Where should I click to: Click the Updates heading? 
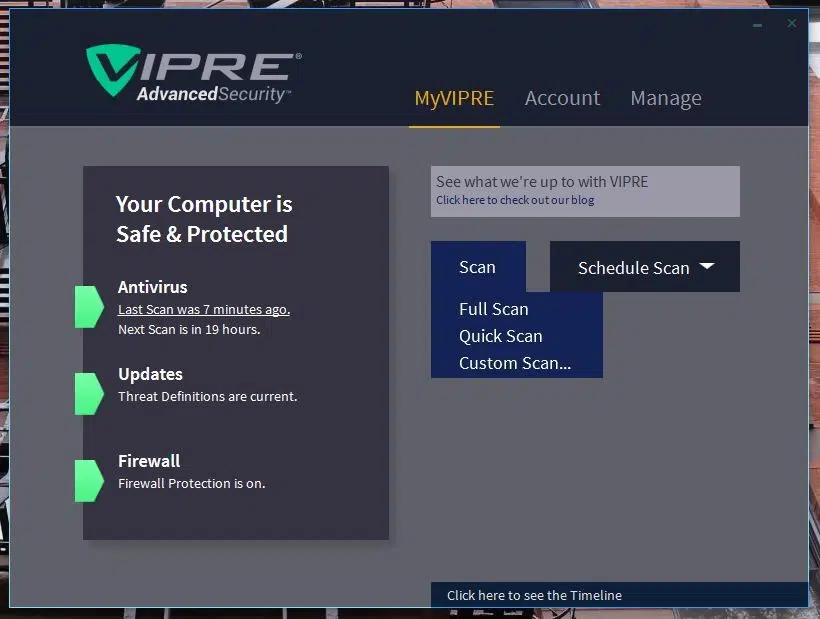click(150, 374)
